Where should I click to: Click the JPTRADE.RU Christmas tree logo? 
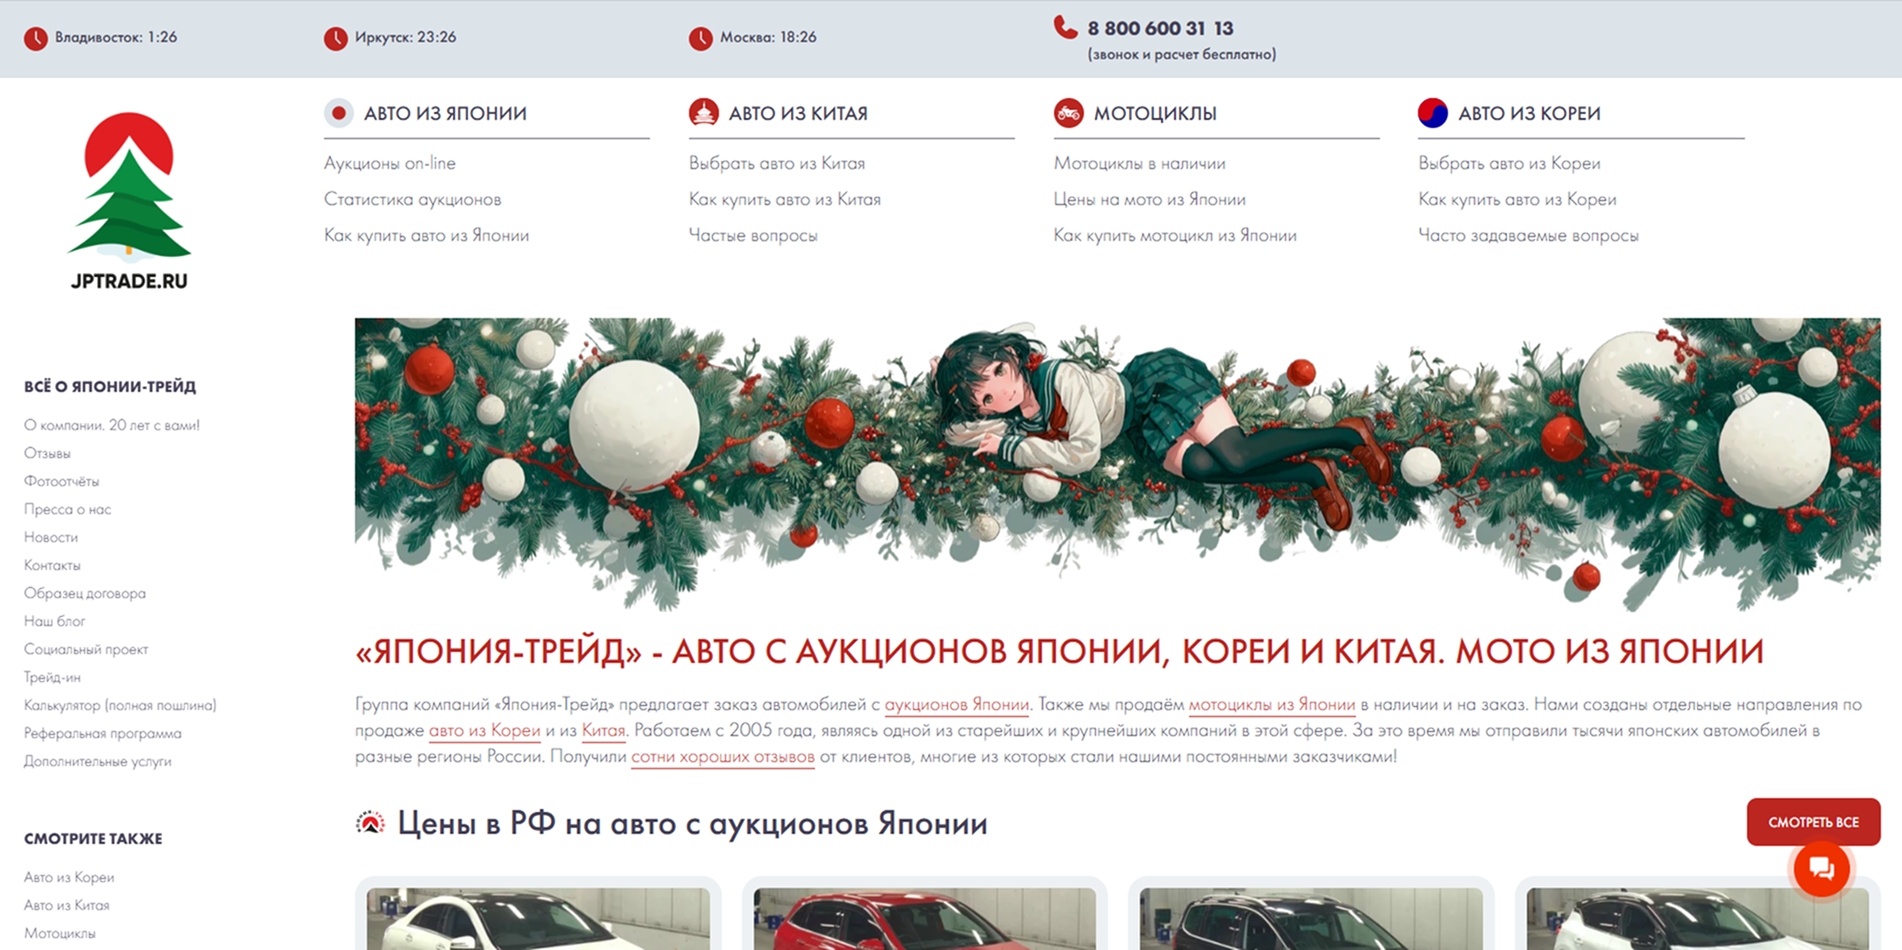click(129, 199)
